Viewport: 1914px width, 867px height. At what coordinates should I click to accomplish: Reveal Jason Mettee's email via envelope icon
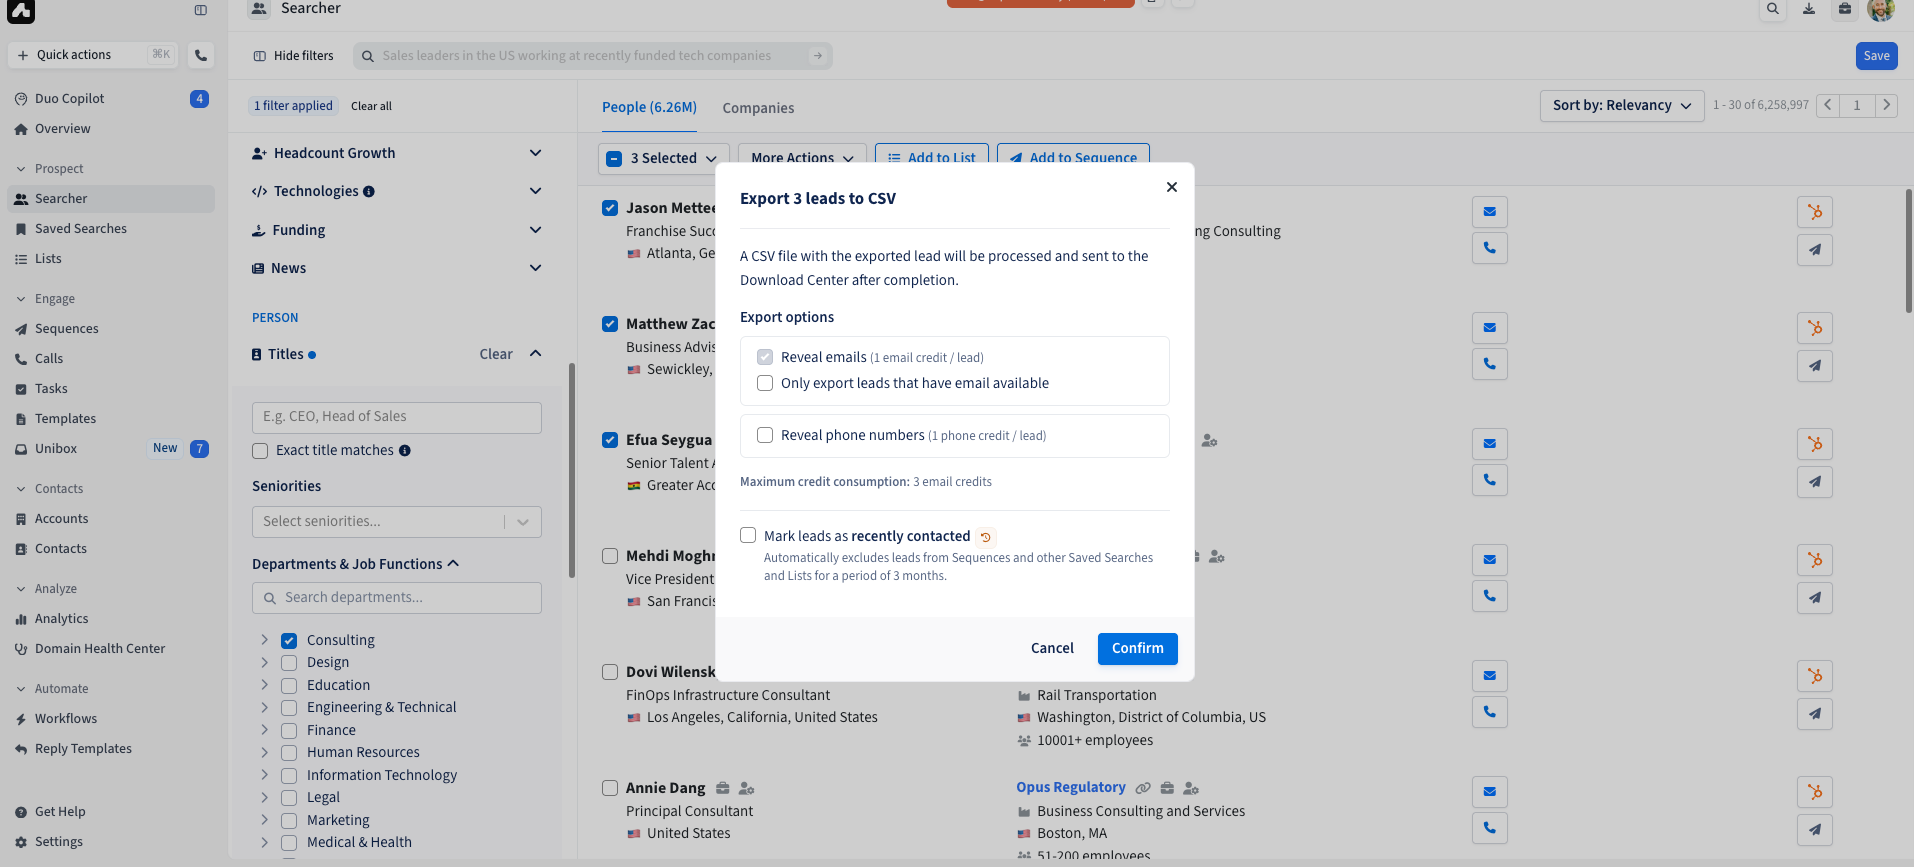point(1489,211)
